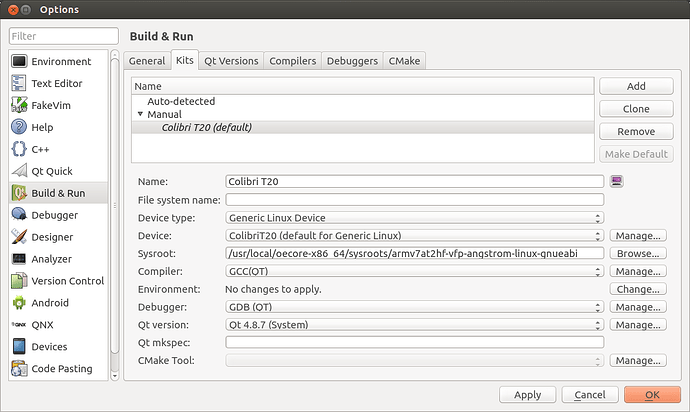The image size is (690, 412).
Task: Remove the selected kit
Action: (636, 132)
